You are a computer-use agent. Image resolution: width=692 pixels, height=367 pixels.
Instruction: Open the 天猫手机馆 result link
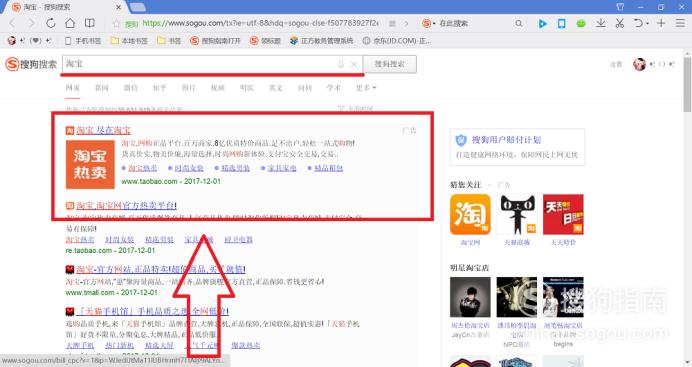tap(152, 311)
